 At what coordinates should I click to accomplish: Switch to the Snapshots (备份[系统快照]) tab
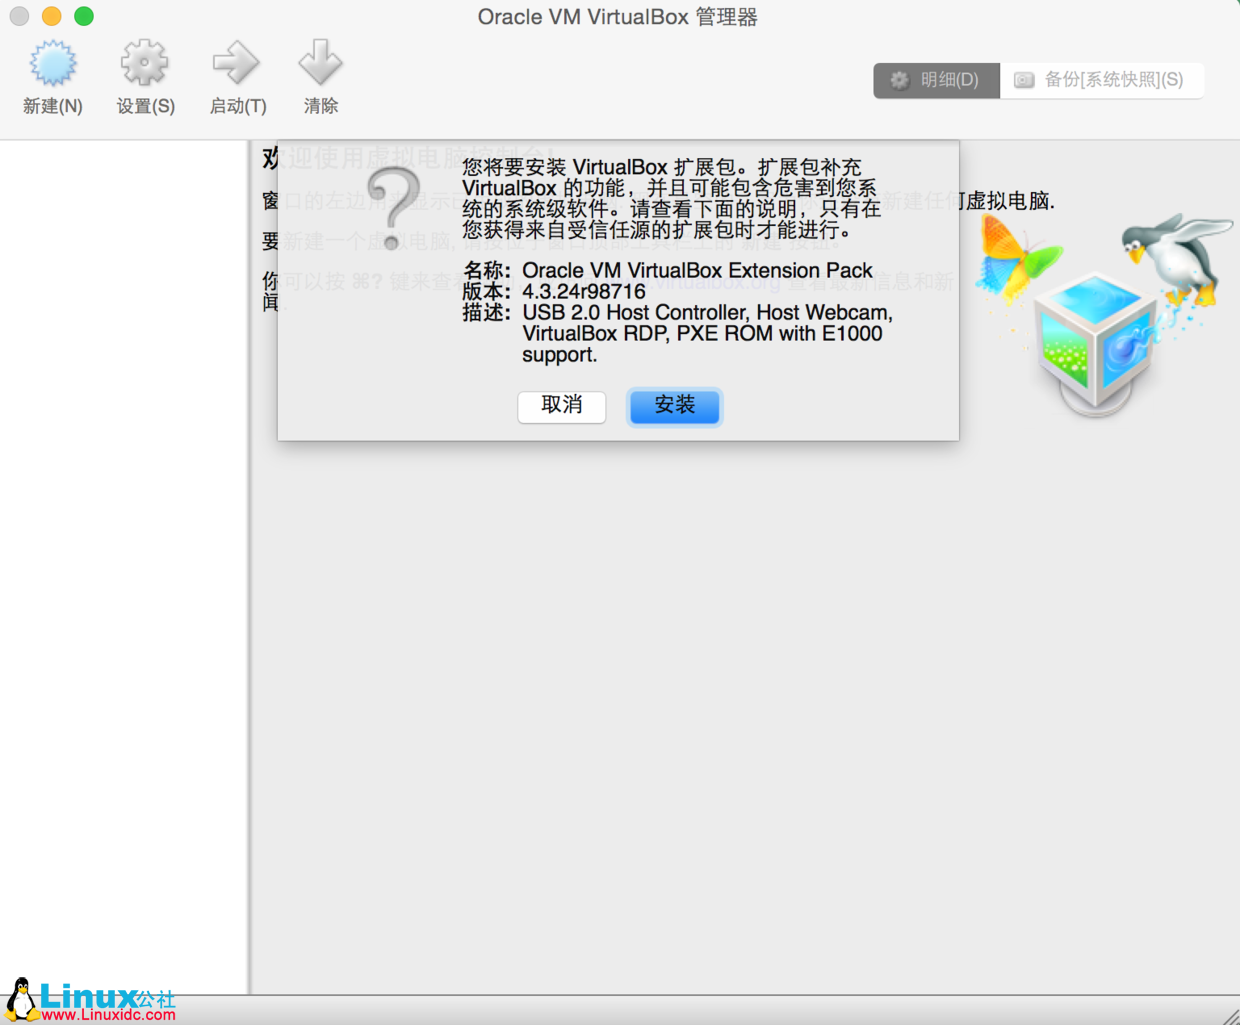1102,80
